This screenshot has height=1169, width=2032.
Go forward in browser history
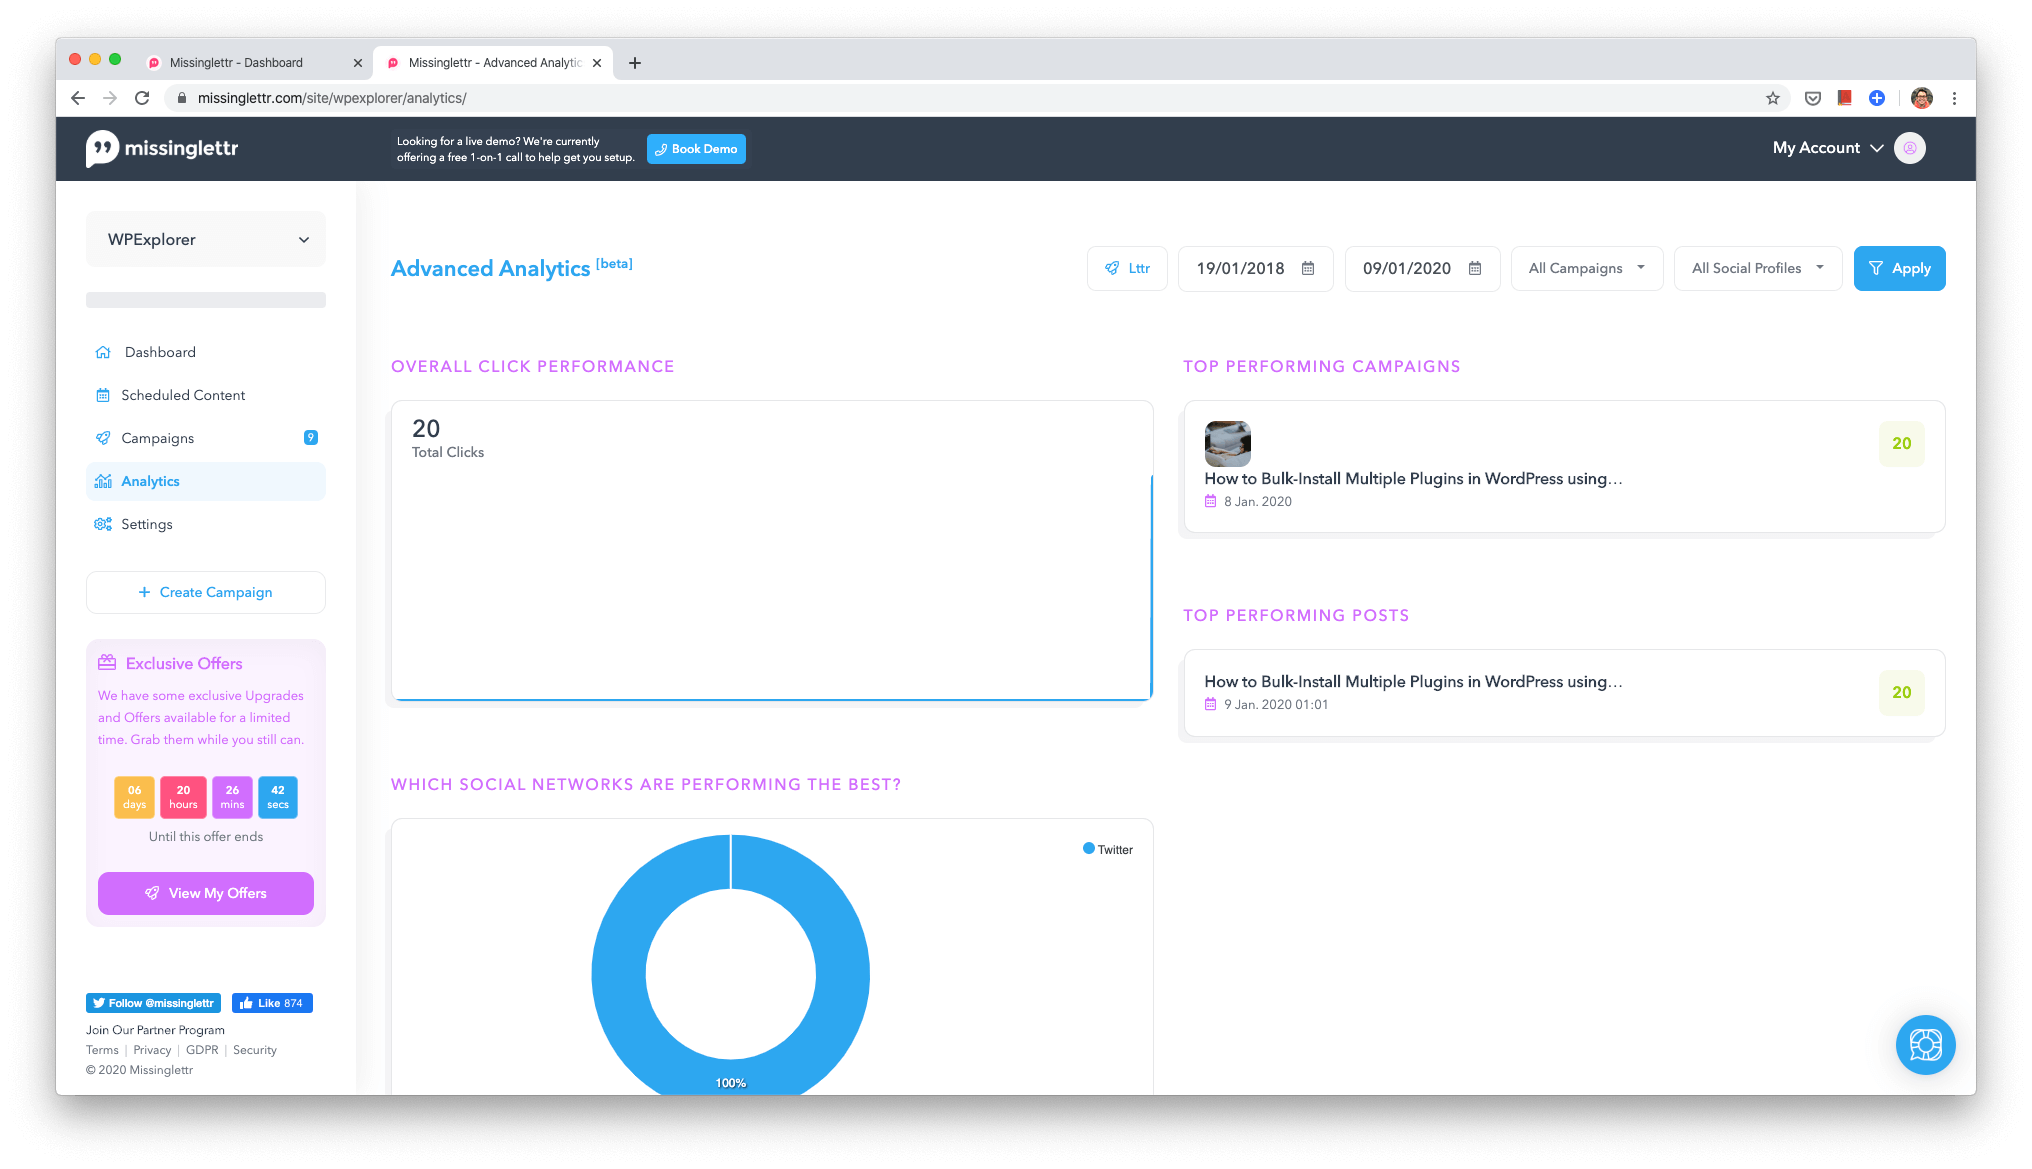tap(110, 98)
